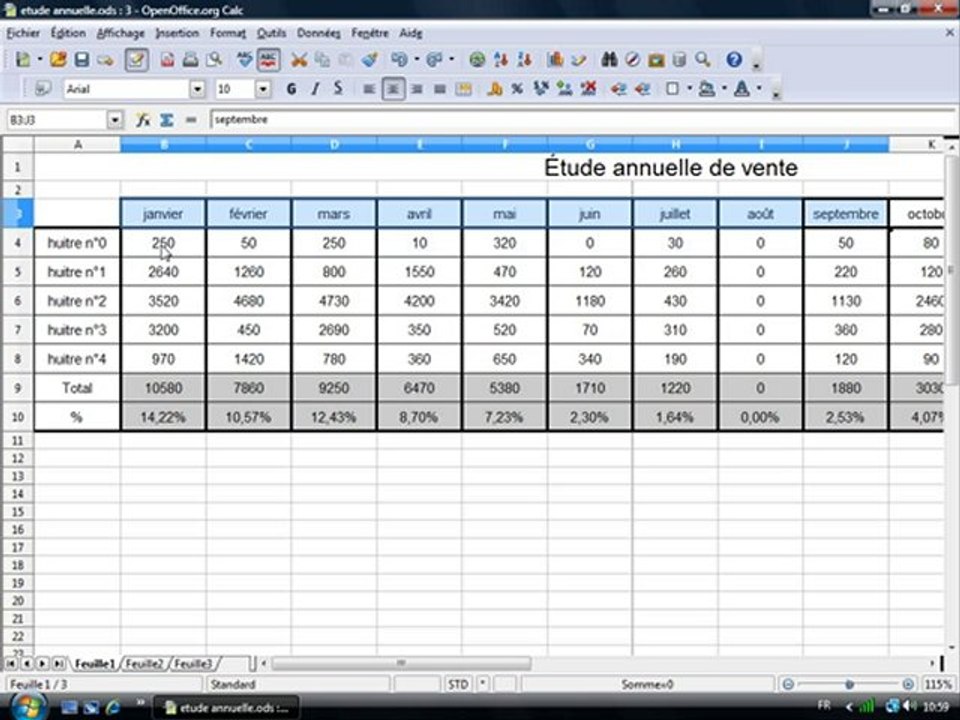The image size is (960, 720).
Task: Open Page Preview icon
Action: coord(214,59)
